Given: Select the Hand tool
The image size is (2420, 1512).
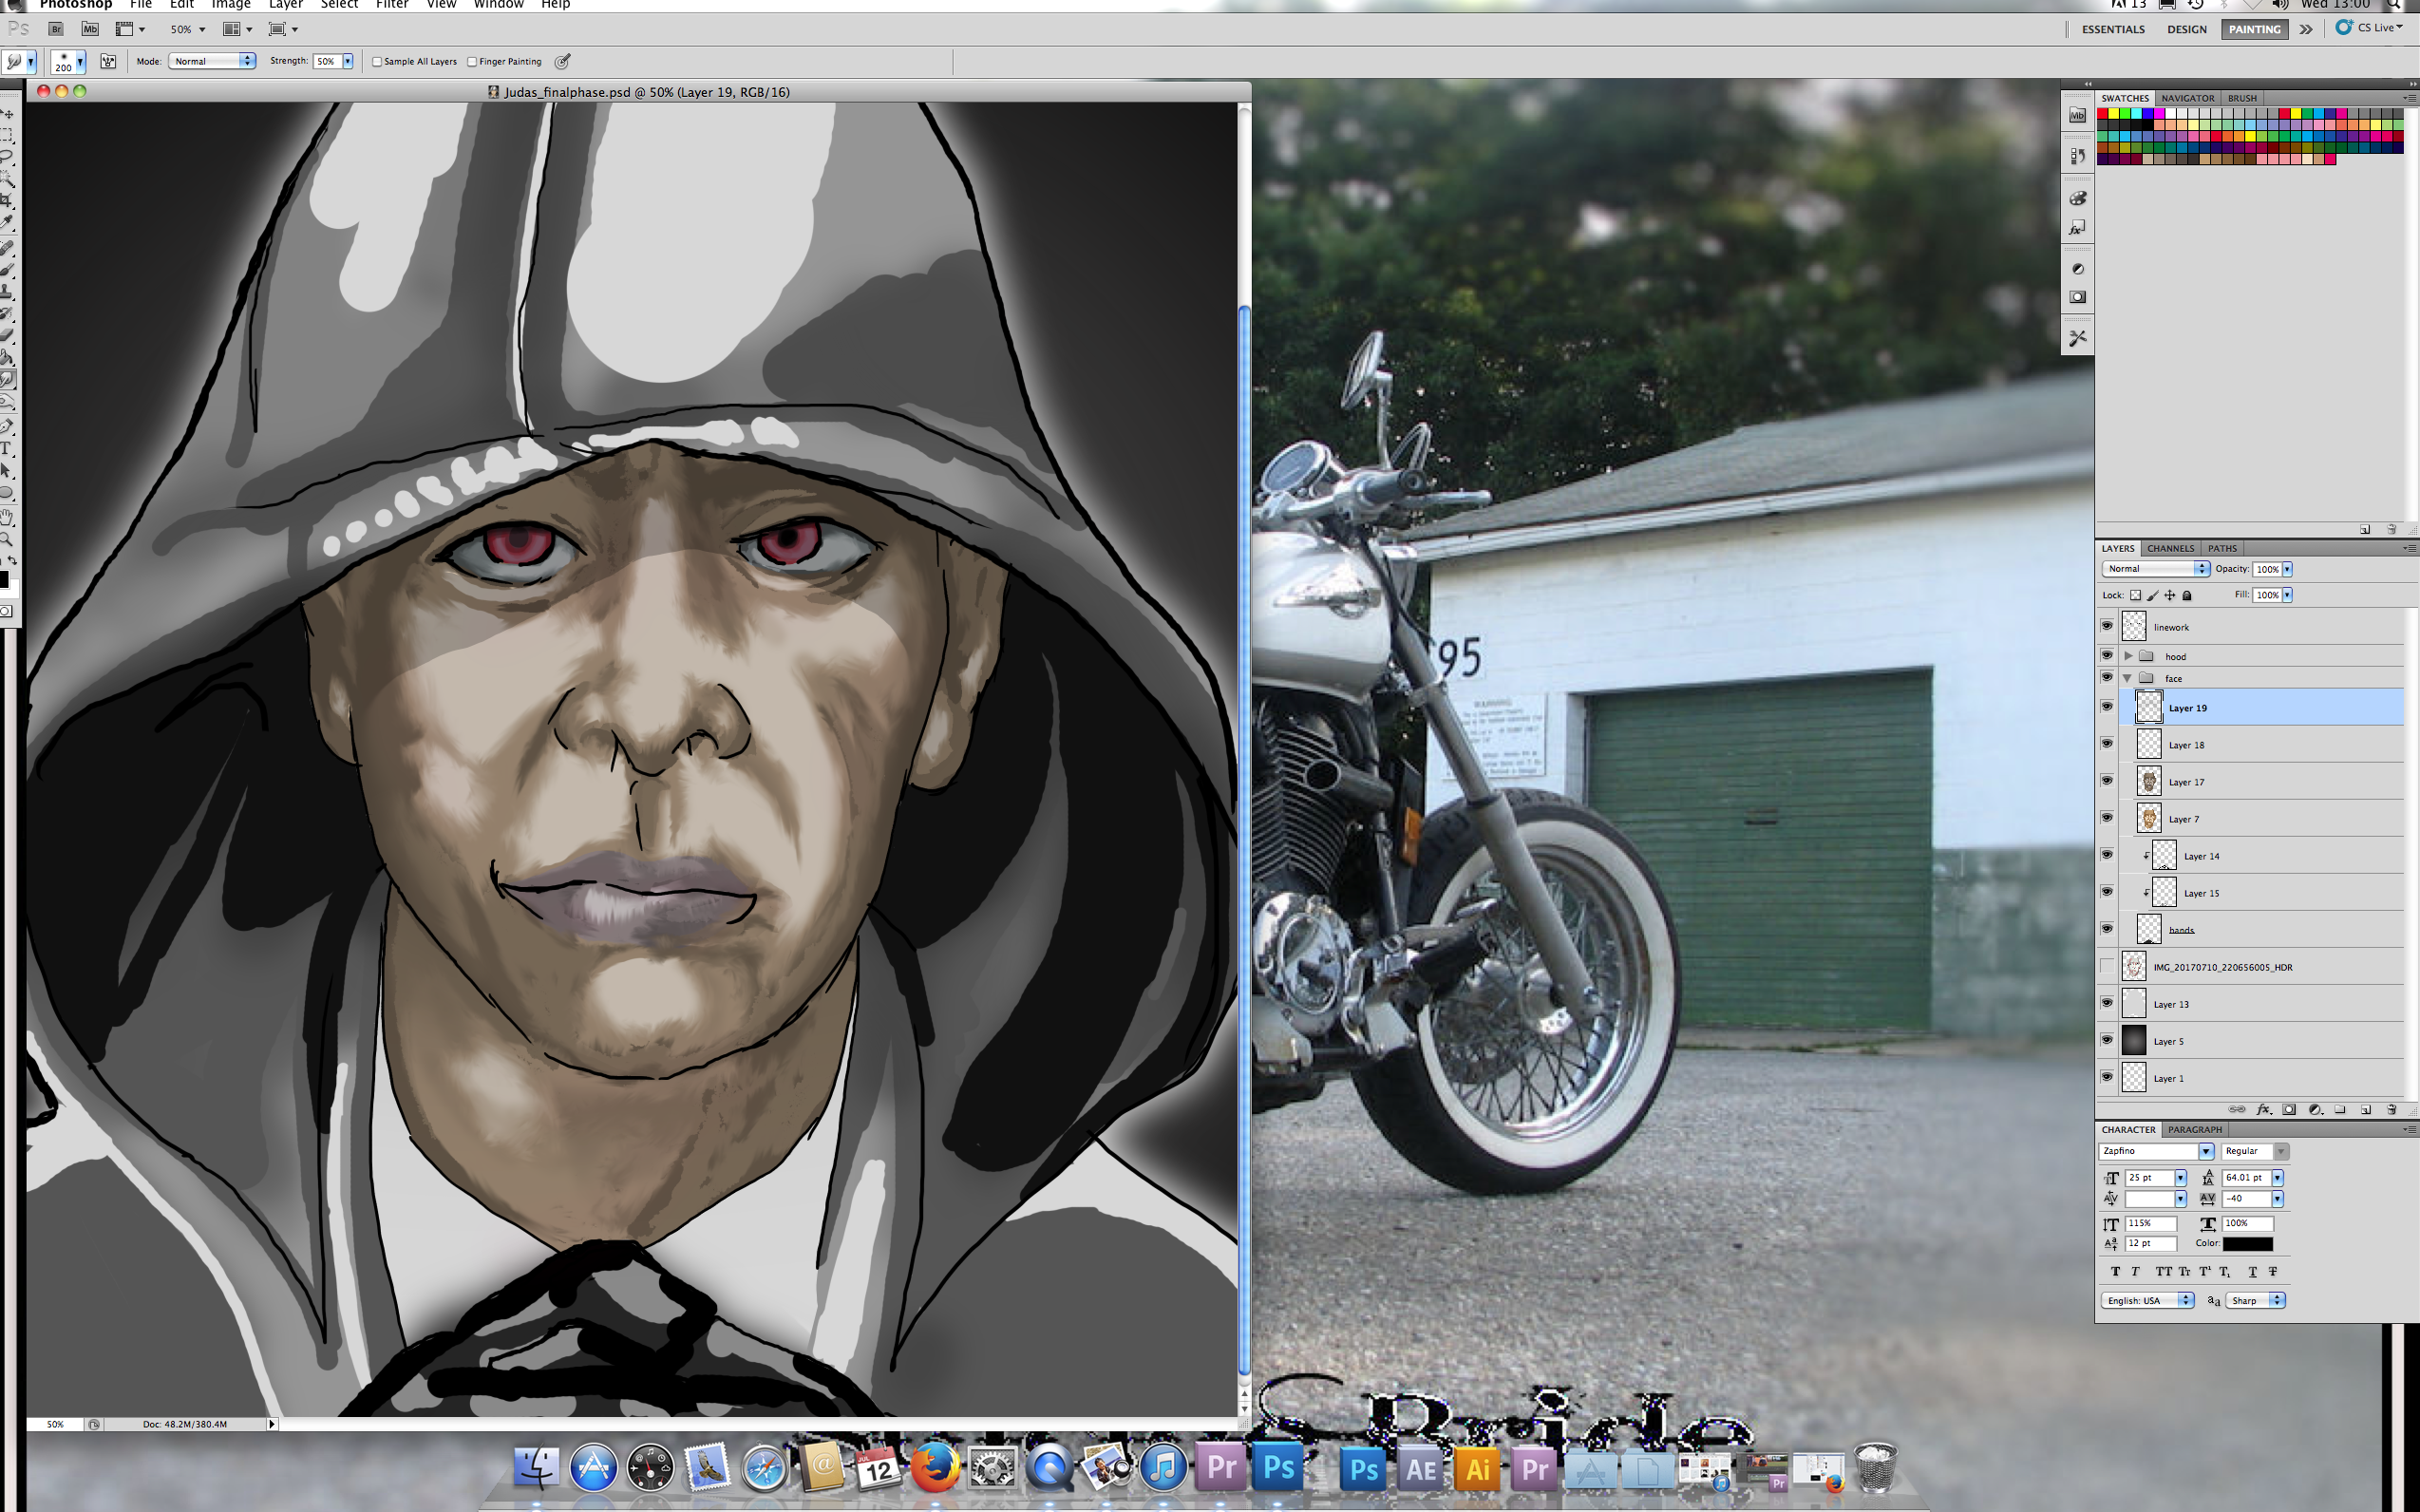Looking at the screenshot, I should (7, 517).
